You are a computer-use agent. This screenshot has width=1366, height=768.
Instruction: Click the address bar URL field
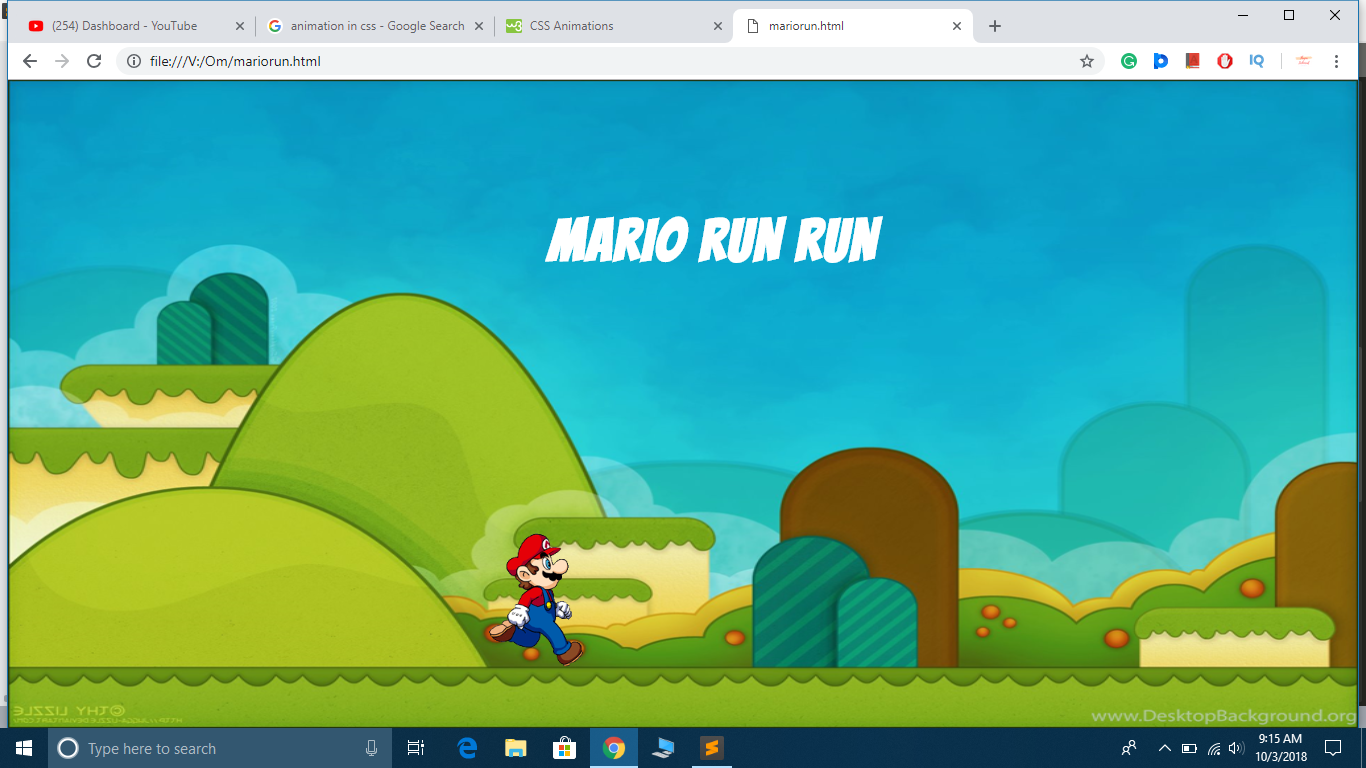pos(600,61)
